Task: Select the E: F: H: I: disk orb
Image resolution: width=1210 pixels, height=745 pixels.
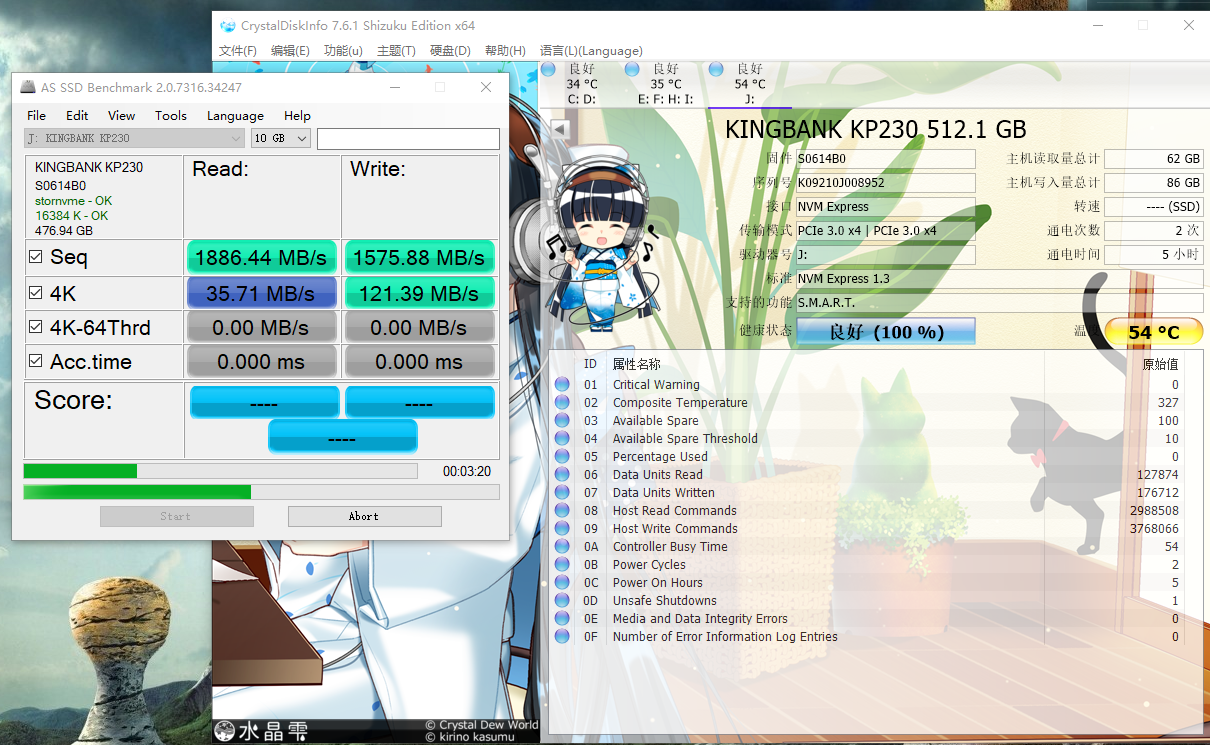Action: 632,69
